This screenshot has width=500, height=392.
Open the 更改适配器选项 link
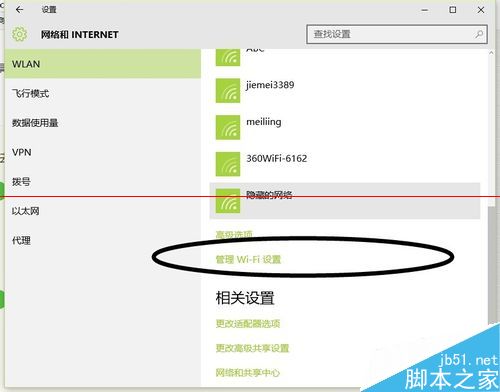tap(248, 324)
